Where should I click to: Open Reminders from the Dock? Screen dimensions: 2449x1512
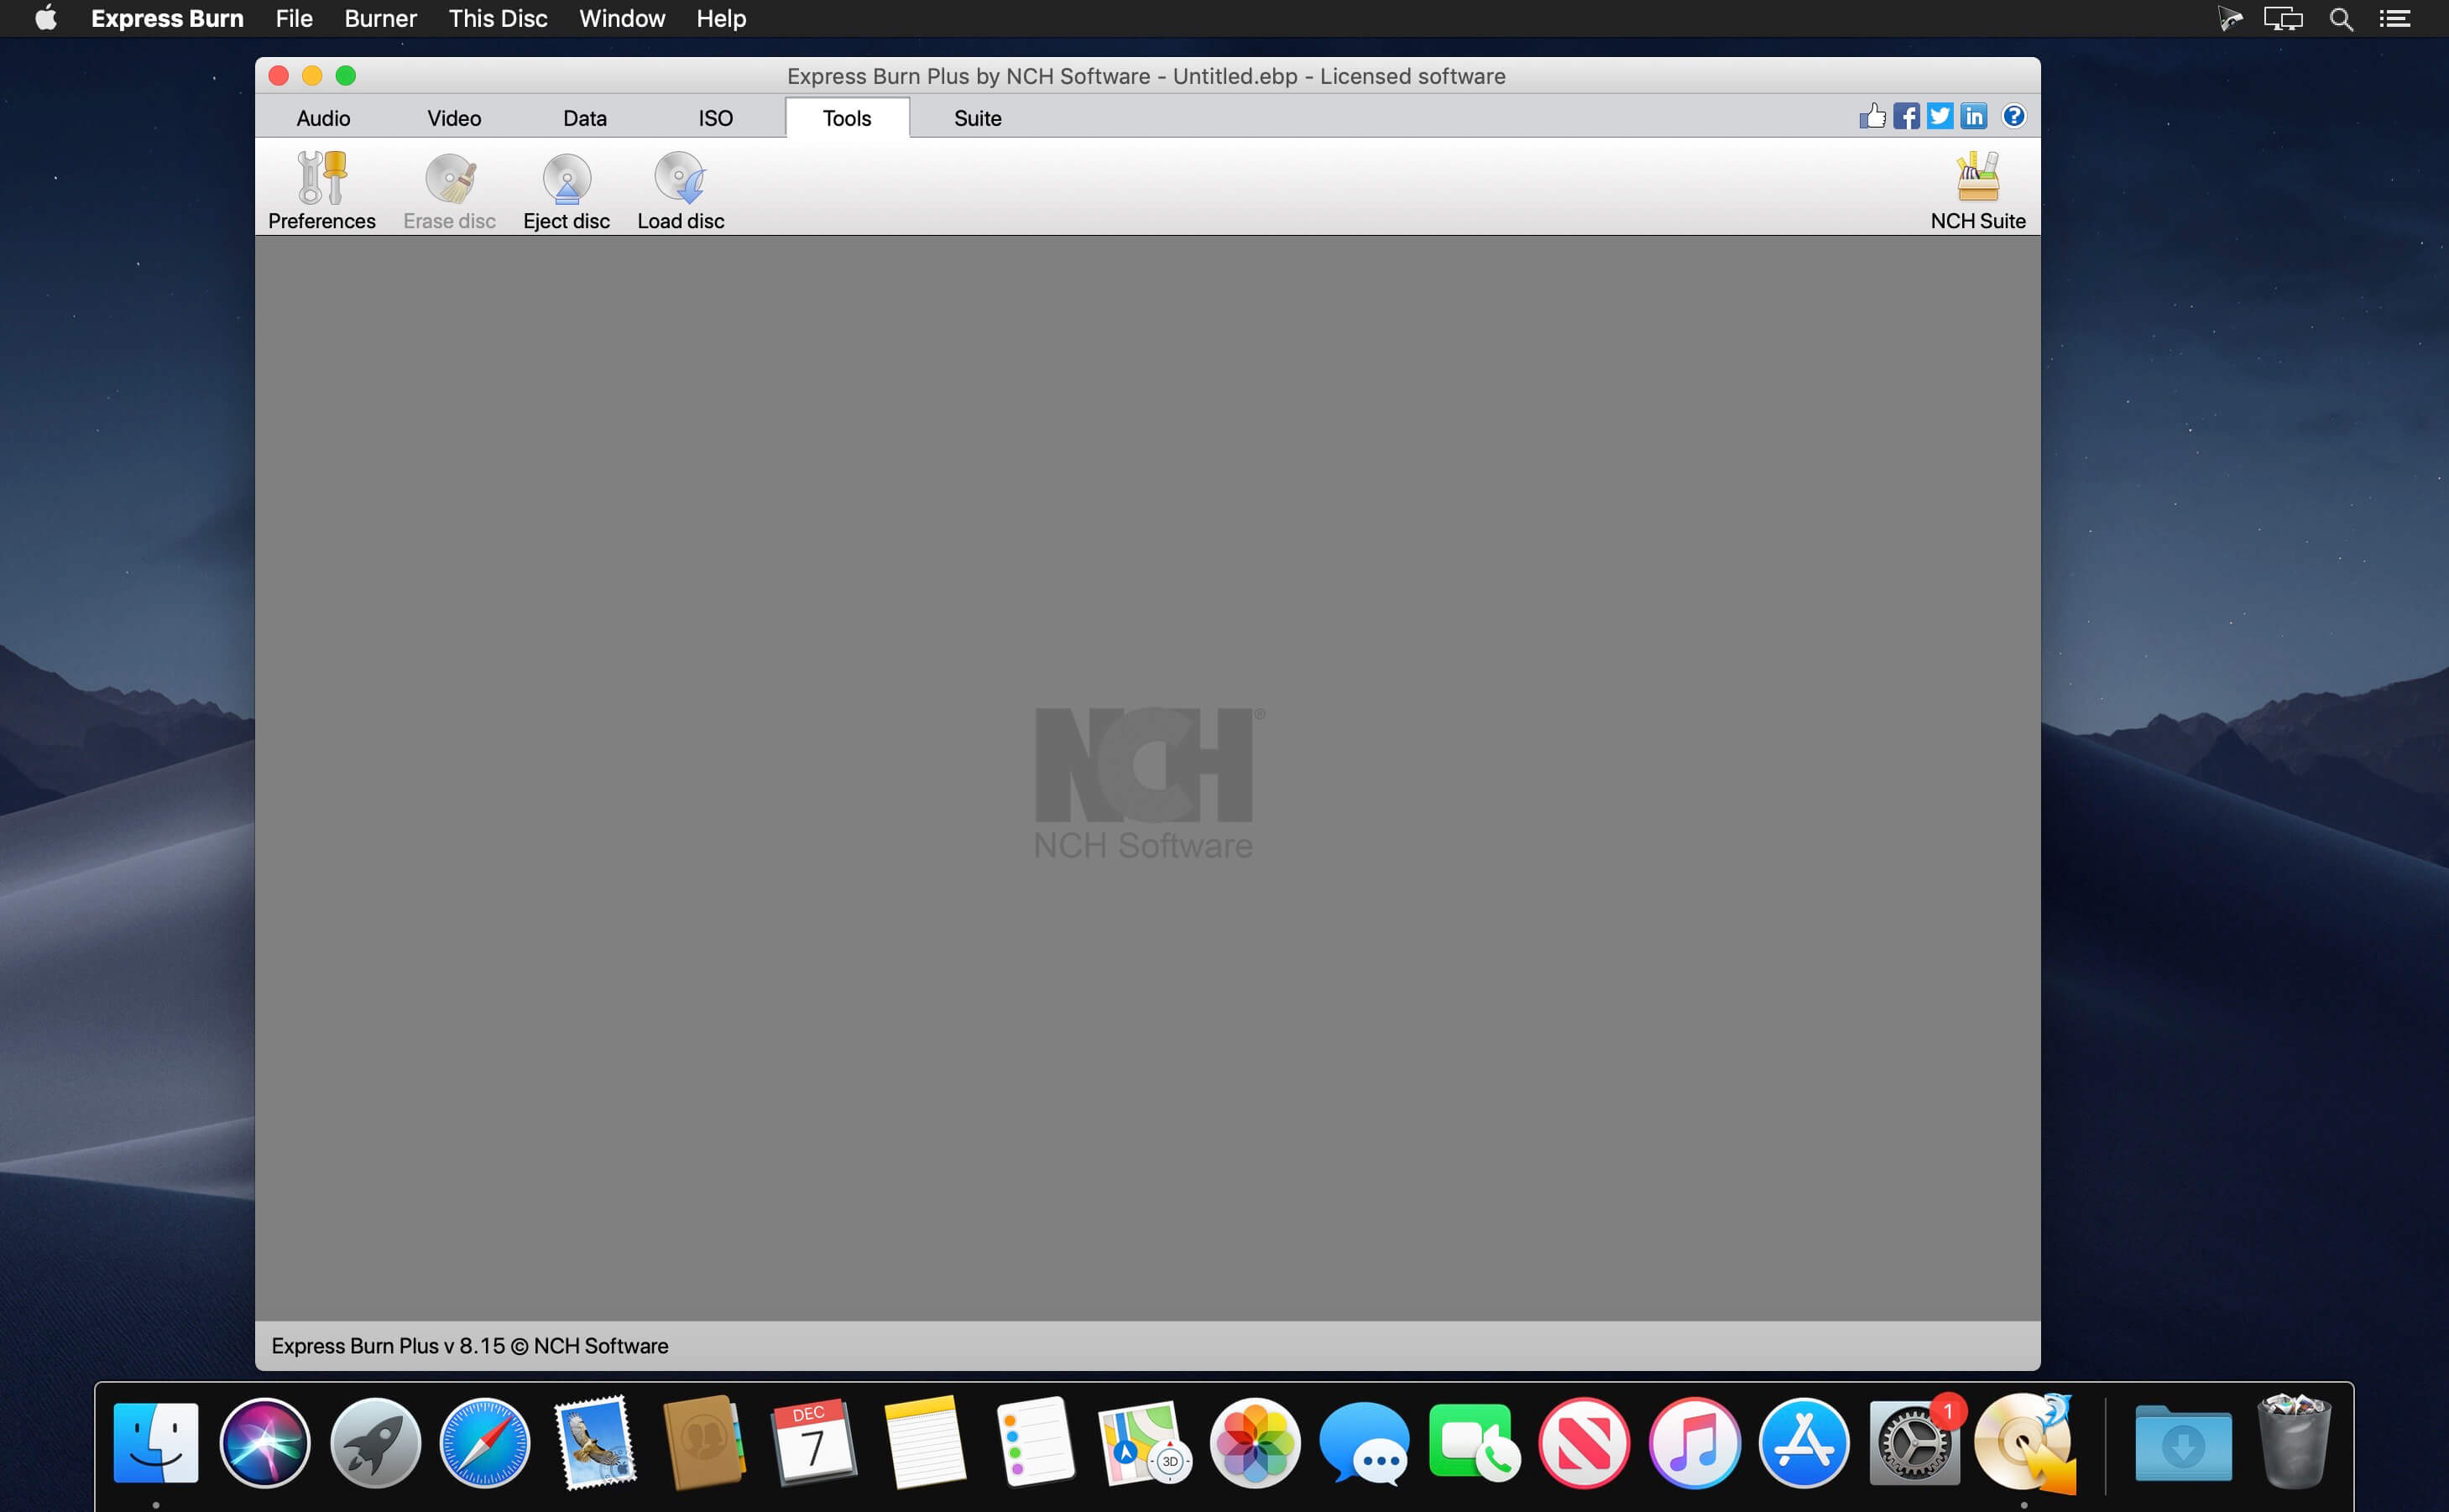coord(1035,1442)
